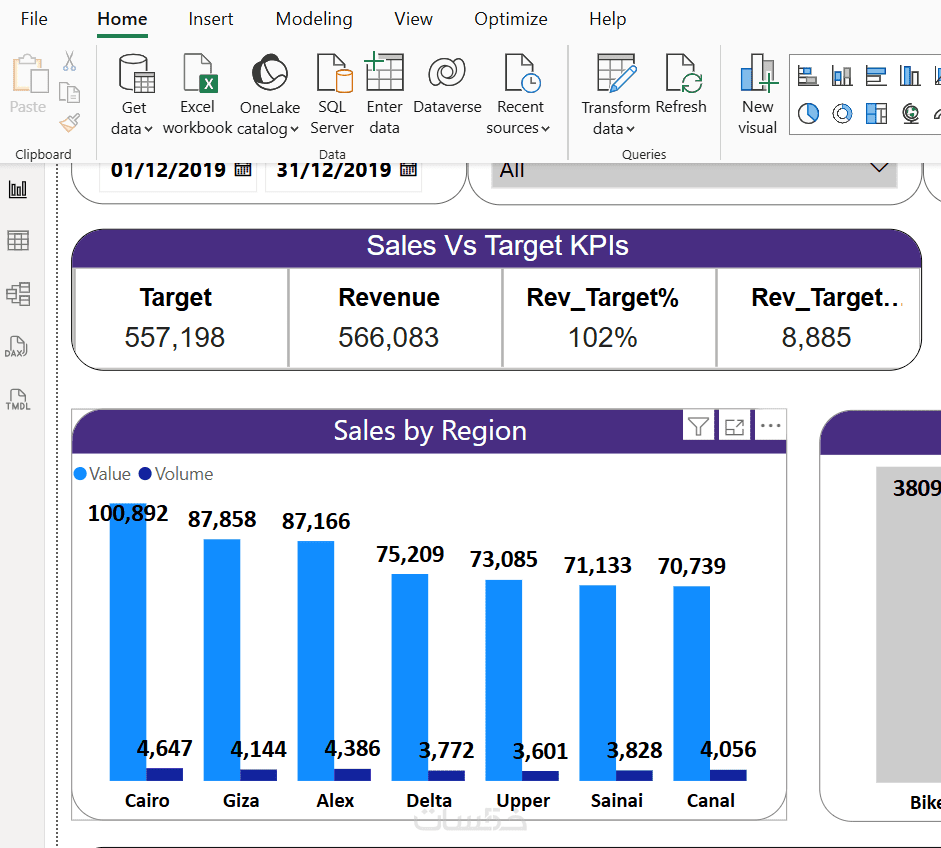Open the Get data menu

click(x=133, y=95)
